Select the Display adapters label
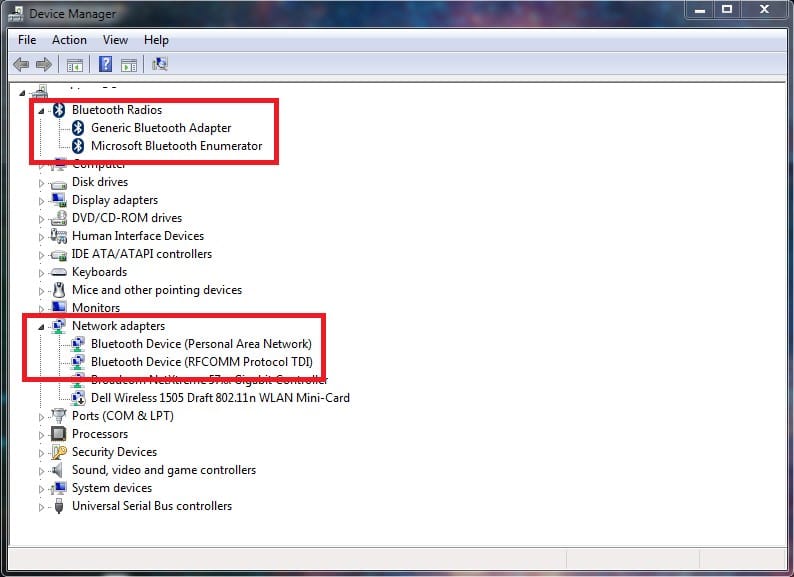This screenshot has width=794, height=577. (x=115, y=200)
